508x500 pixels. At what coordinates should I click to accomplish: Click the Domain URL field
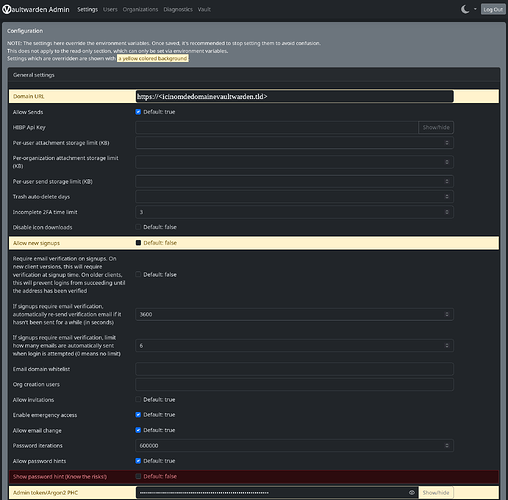tap(295, 97)
